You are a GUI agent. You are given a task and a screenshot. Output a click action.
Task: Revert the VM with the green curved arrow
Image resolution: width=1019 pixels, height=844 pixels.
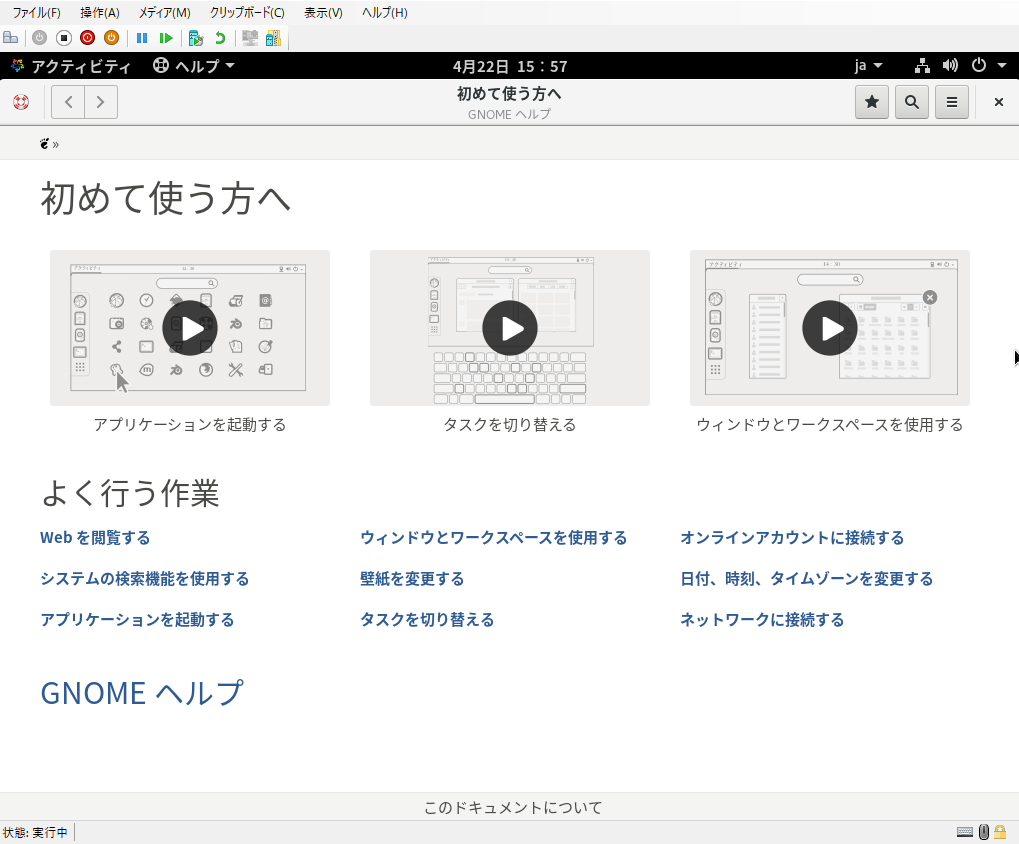220,38
